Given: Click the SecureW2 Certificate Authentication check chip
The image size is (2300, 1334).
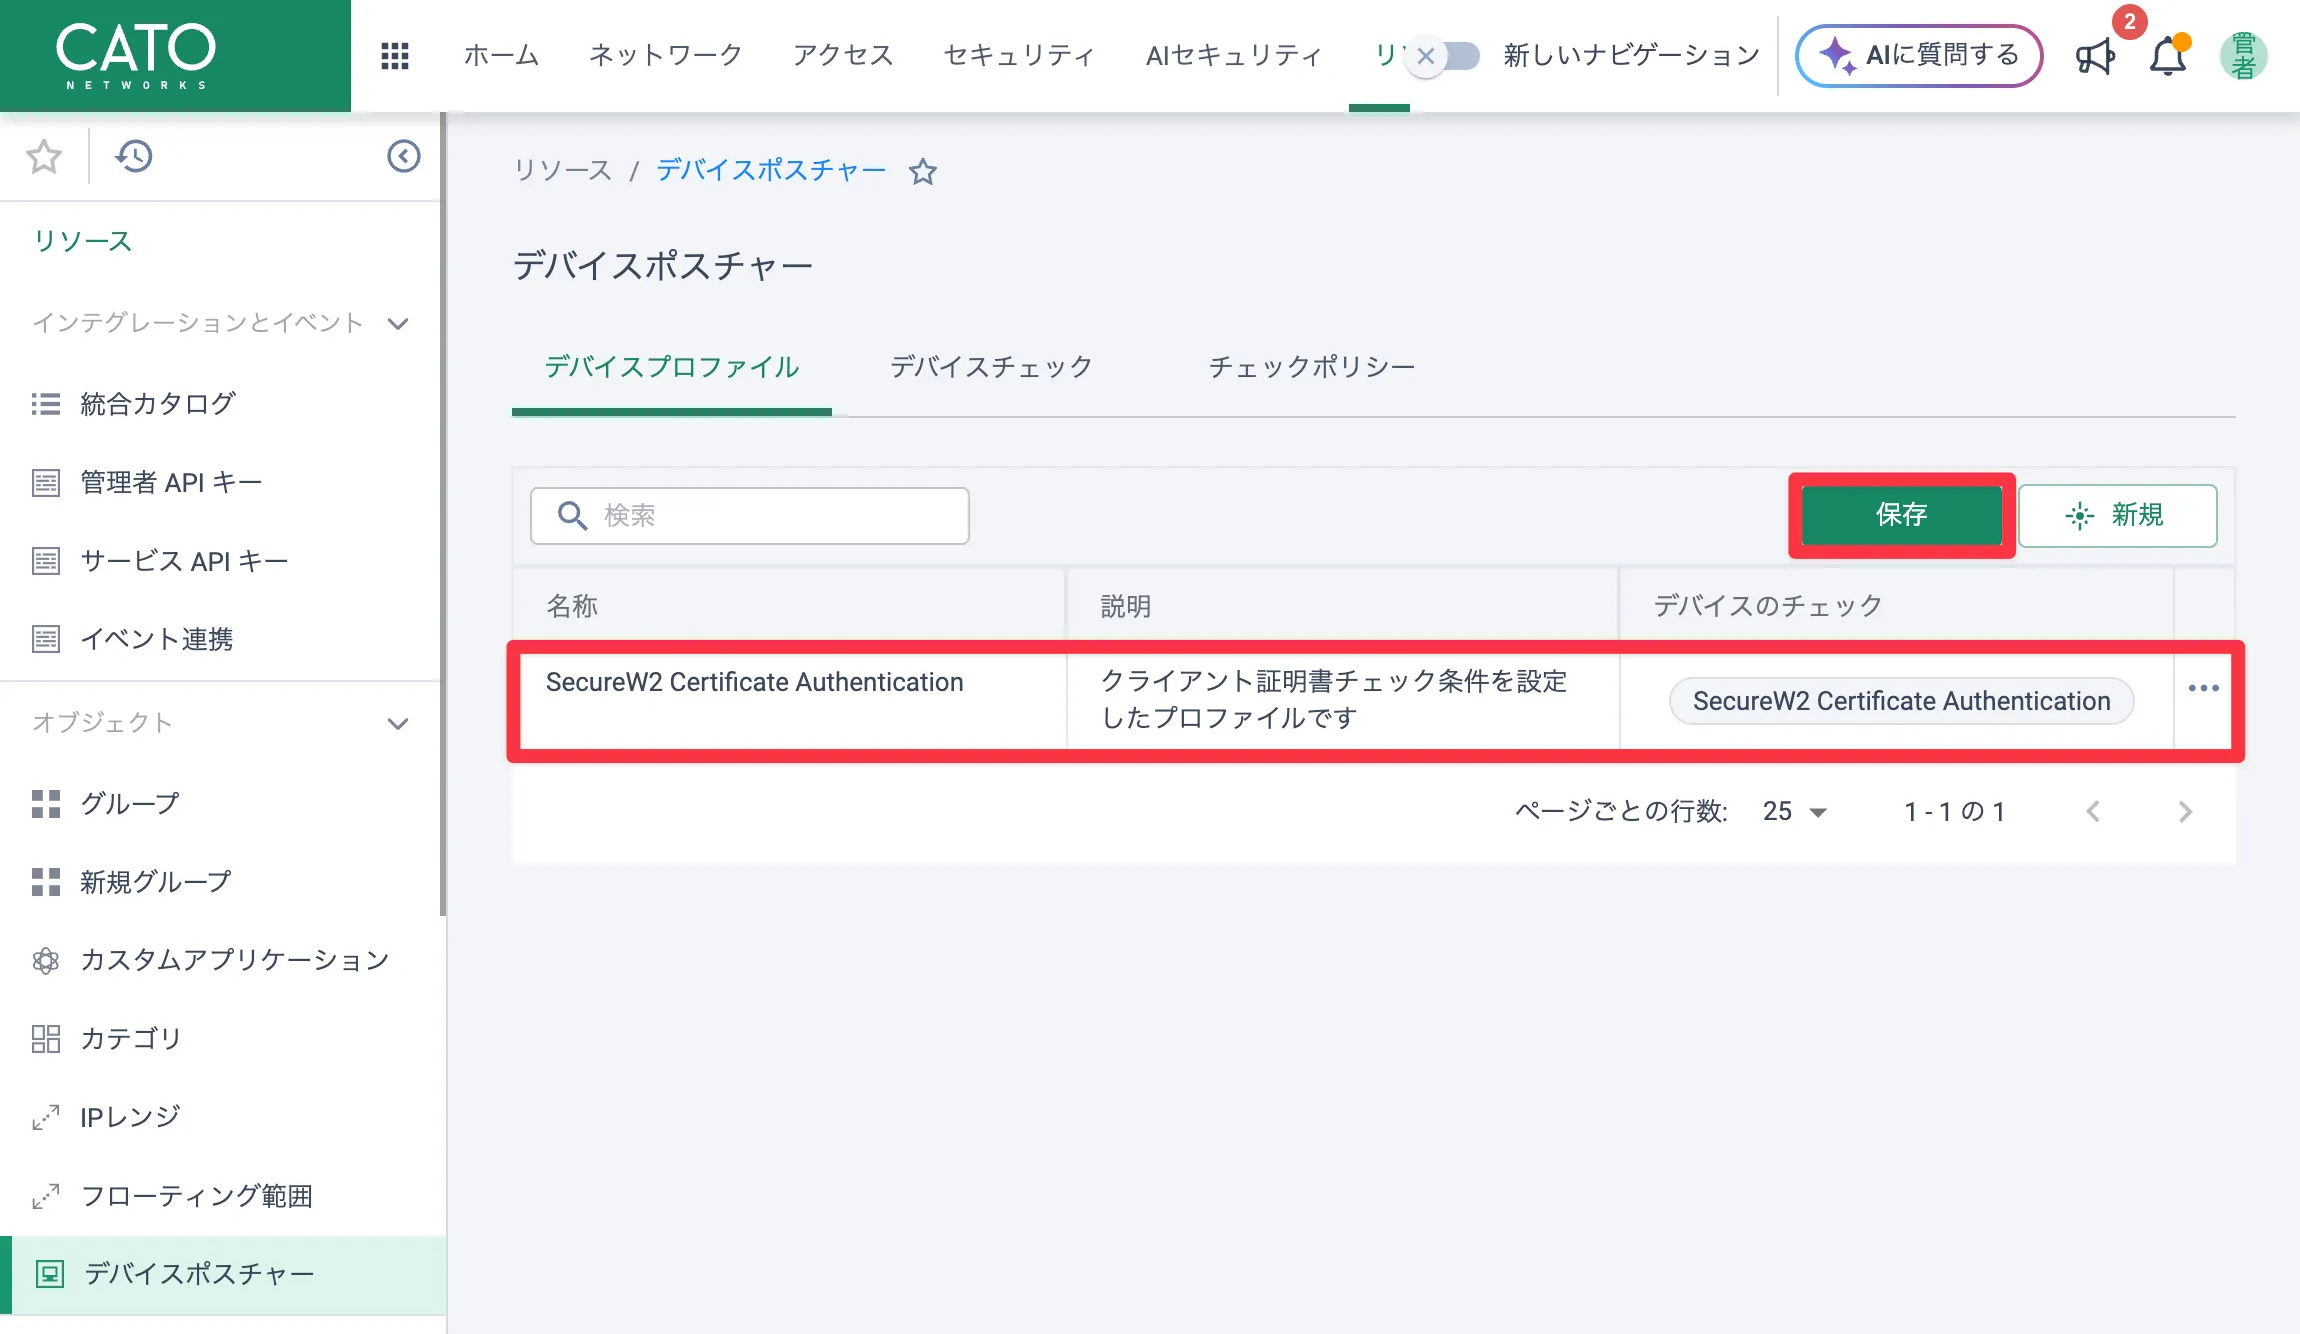Looking at the screenshot, I should point(1901,701).
